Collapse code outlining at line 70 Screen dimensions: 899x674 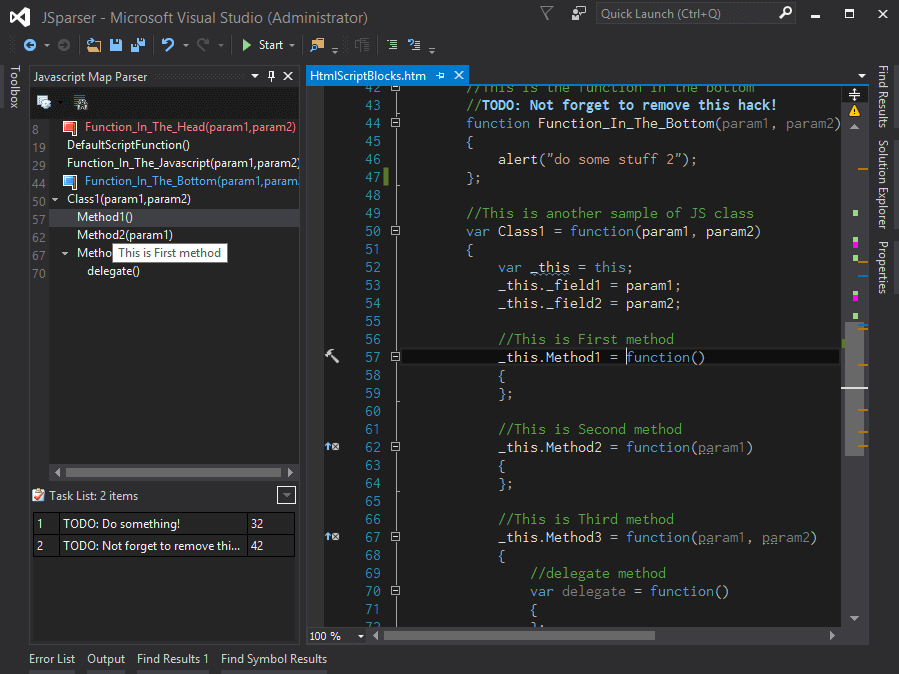coord(395,590)
